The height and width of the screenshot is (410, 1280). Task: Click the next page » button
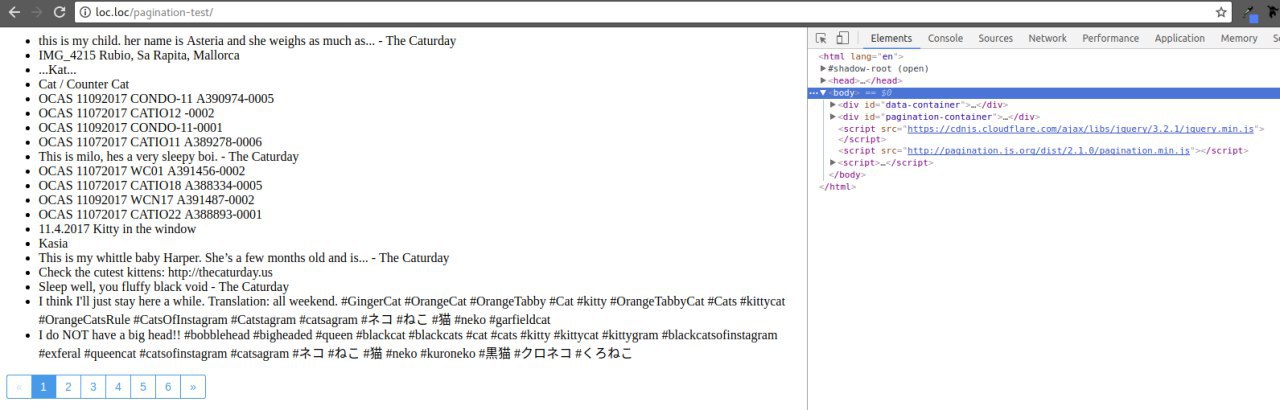click(x=193, y=387)
